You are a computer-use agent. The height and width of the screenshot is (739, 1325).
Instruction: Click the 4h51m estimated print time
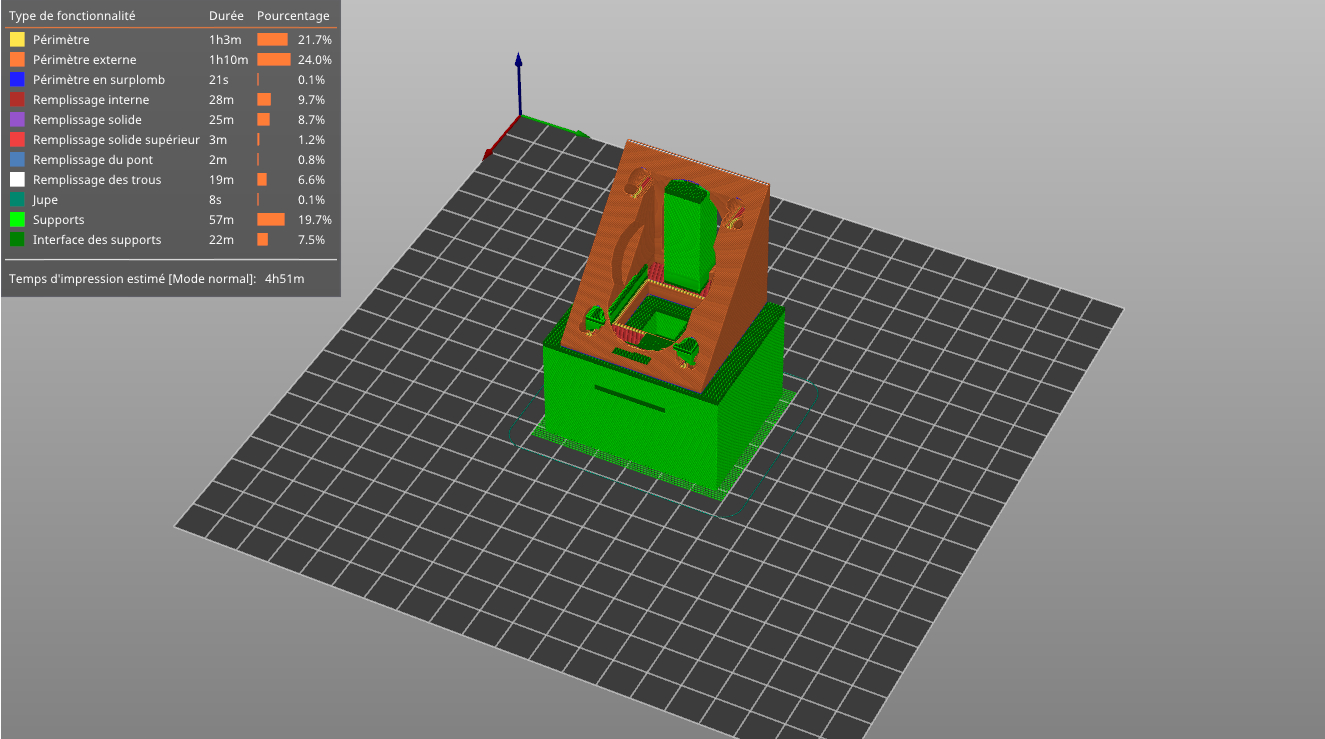point(284,279)
